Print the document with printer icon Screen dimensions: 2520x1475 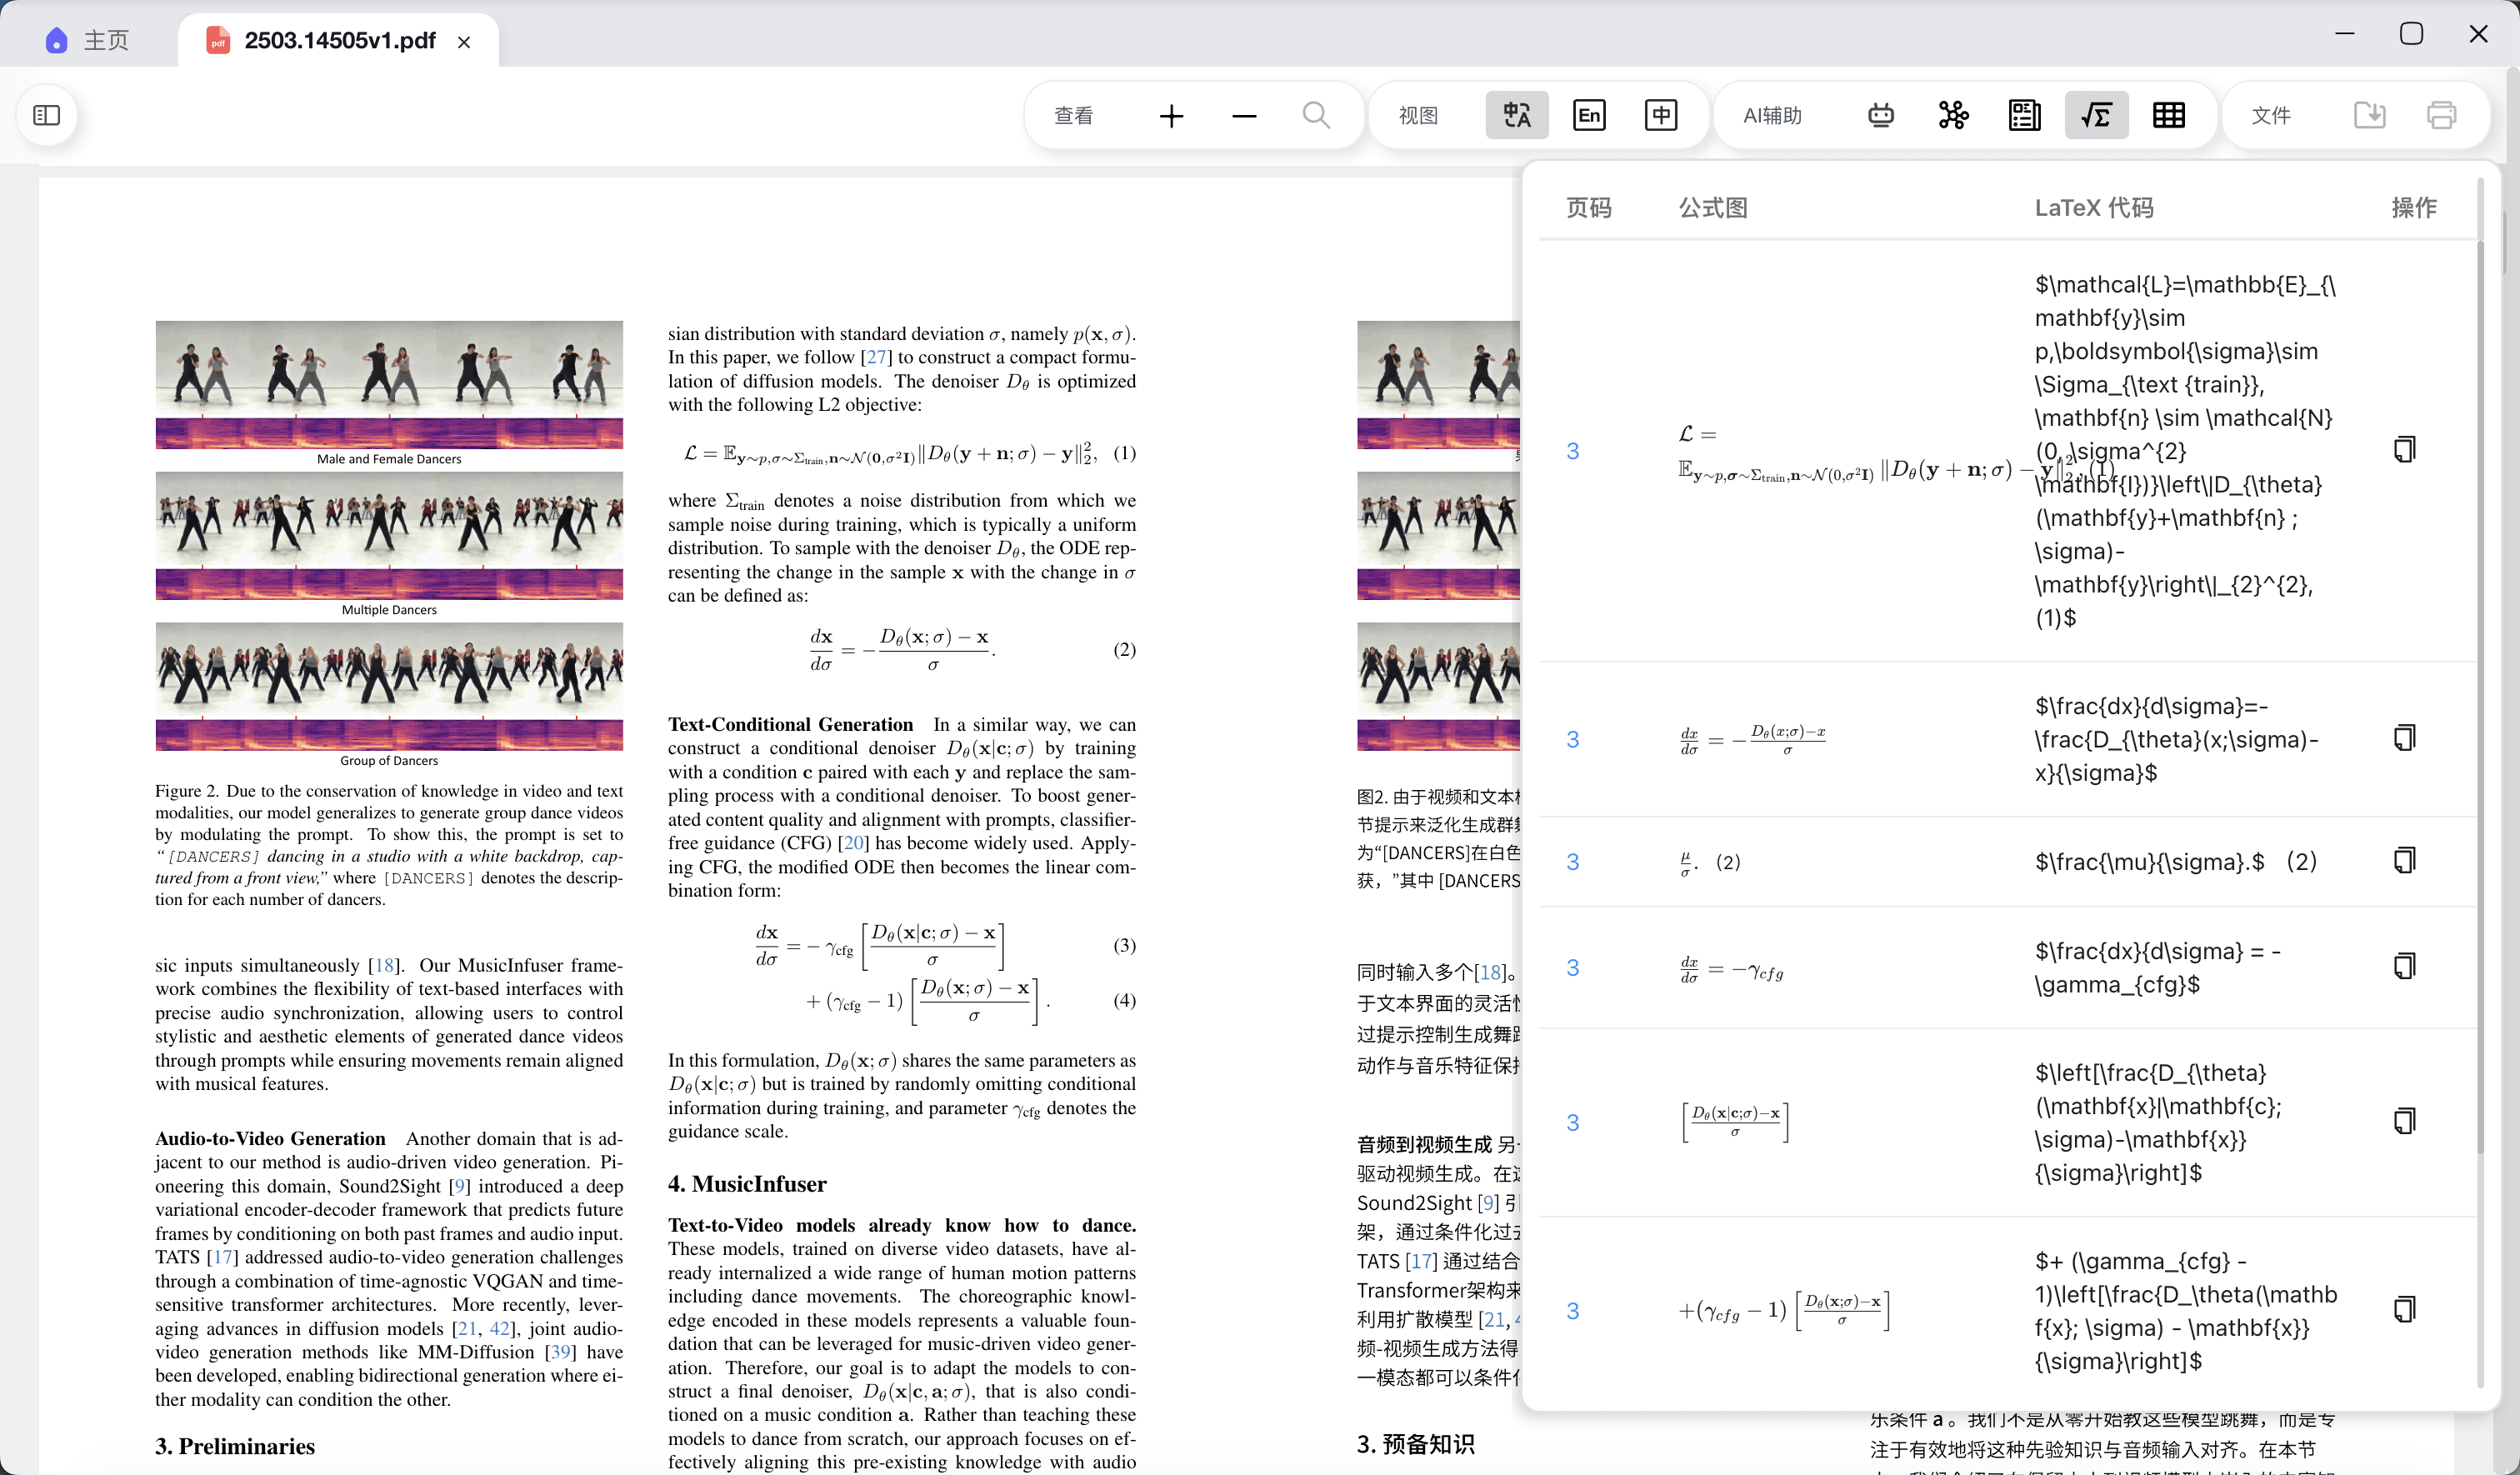pos(2441,116)
